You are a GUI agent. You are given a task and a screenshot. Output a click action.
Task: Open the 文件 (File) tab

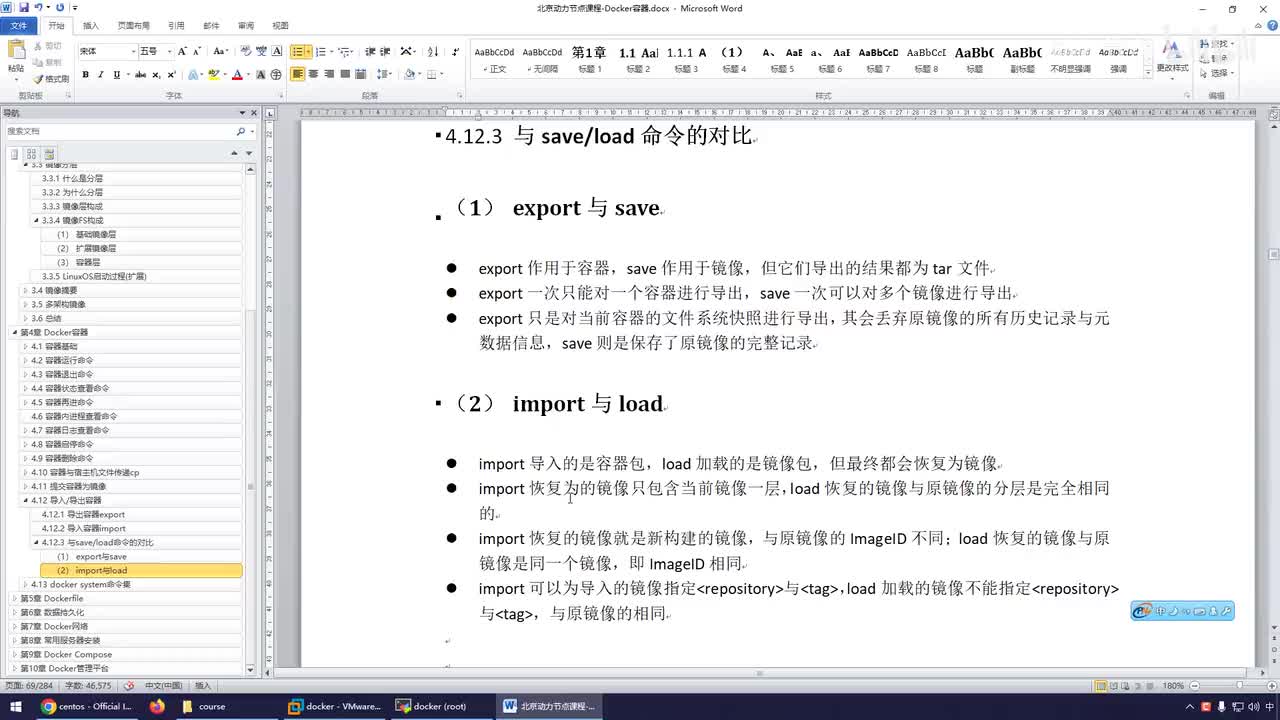pyautogui.click(x=19, y=25)
